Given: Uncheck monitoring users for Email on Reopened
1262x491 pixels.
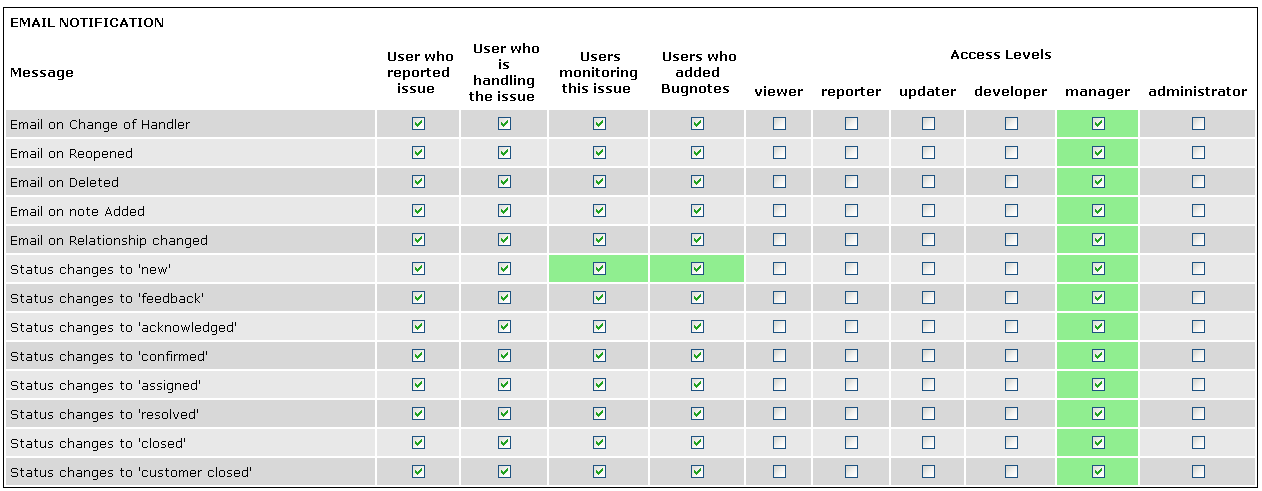Looking at the screenshot, I should click(599, 153).
